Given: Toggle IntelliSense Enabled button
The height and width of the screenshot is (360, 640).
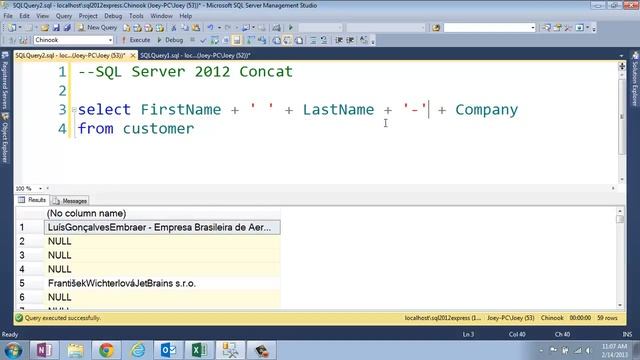Looking at the screenshot, I should [x=237, y=40].
